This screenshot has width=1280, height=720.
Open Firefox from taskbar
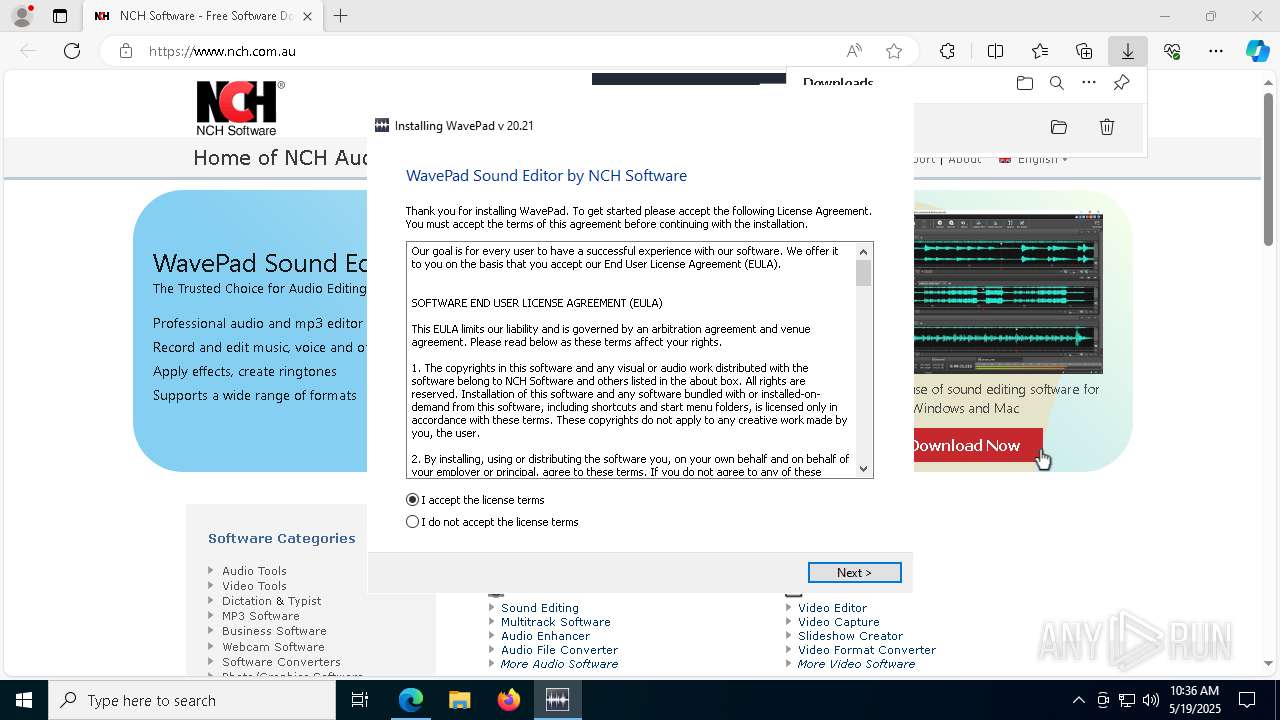click(x=509, y=700)
